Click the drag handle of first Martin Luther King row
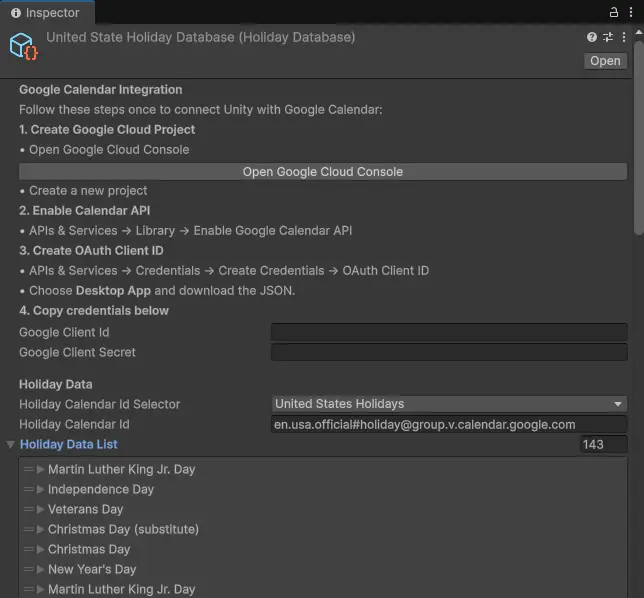This screenshot has height=598, width=644. click(x=28, y=469)
